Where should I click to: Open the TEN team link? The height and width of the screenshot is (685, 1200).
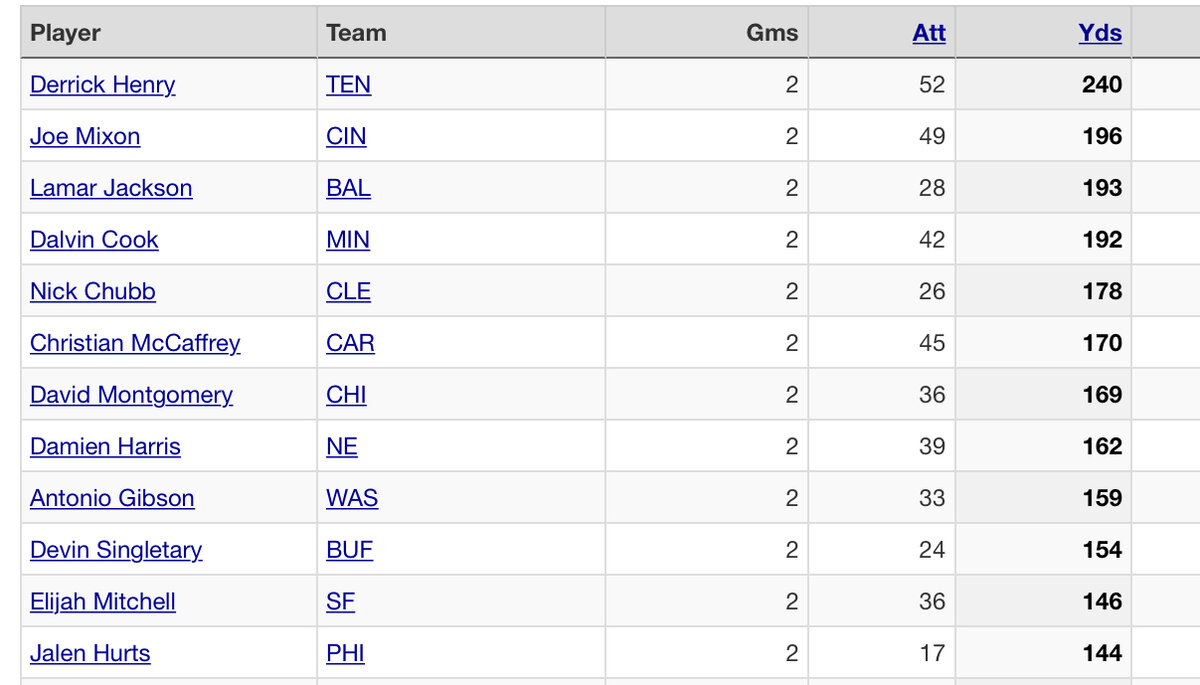[x=348, y=85]
